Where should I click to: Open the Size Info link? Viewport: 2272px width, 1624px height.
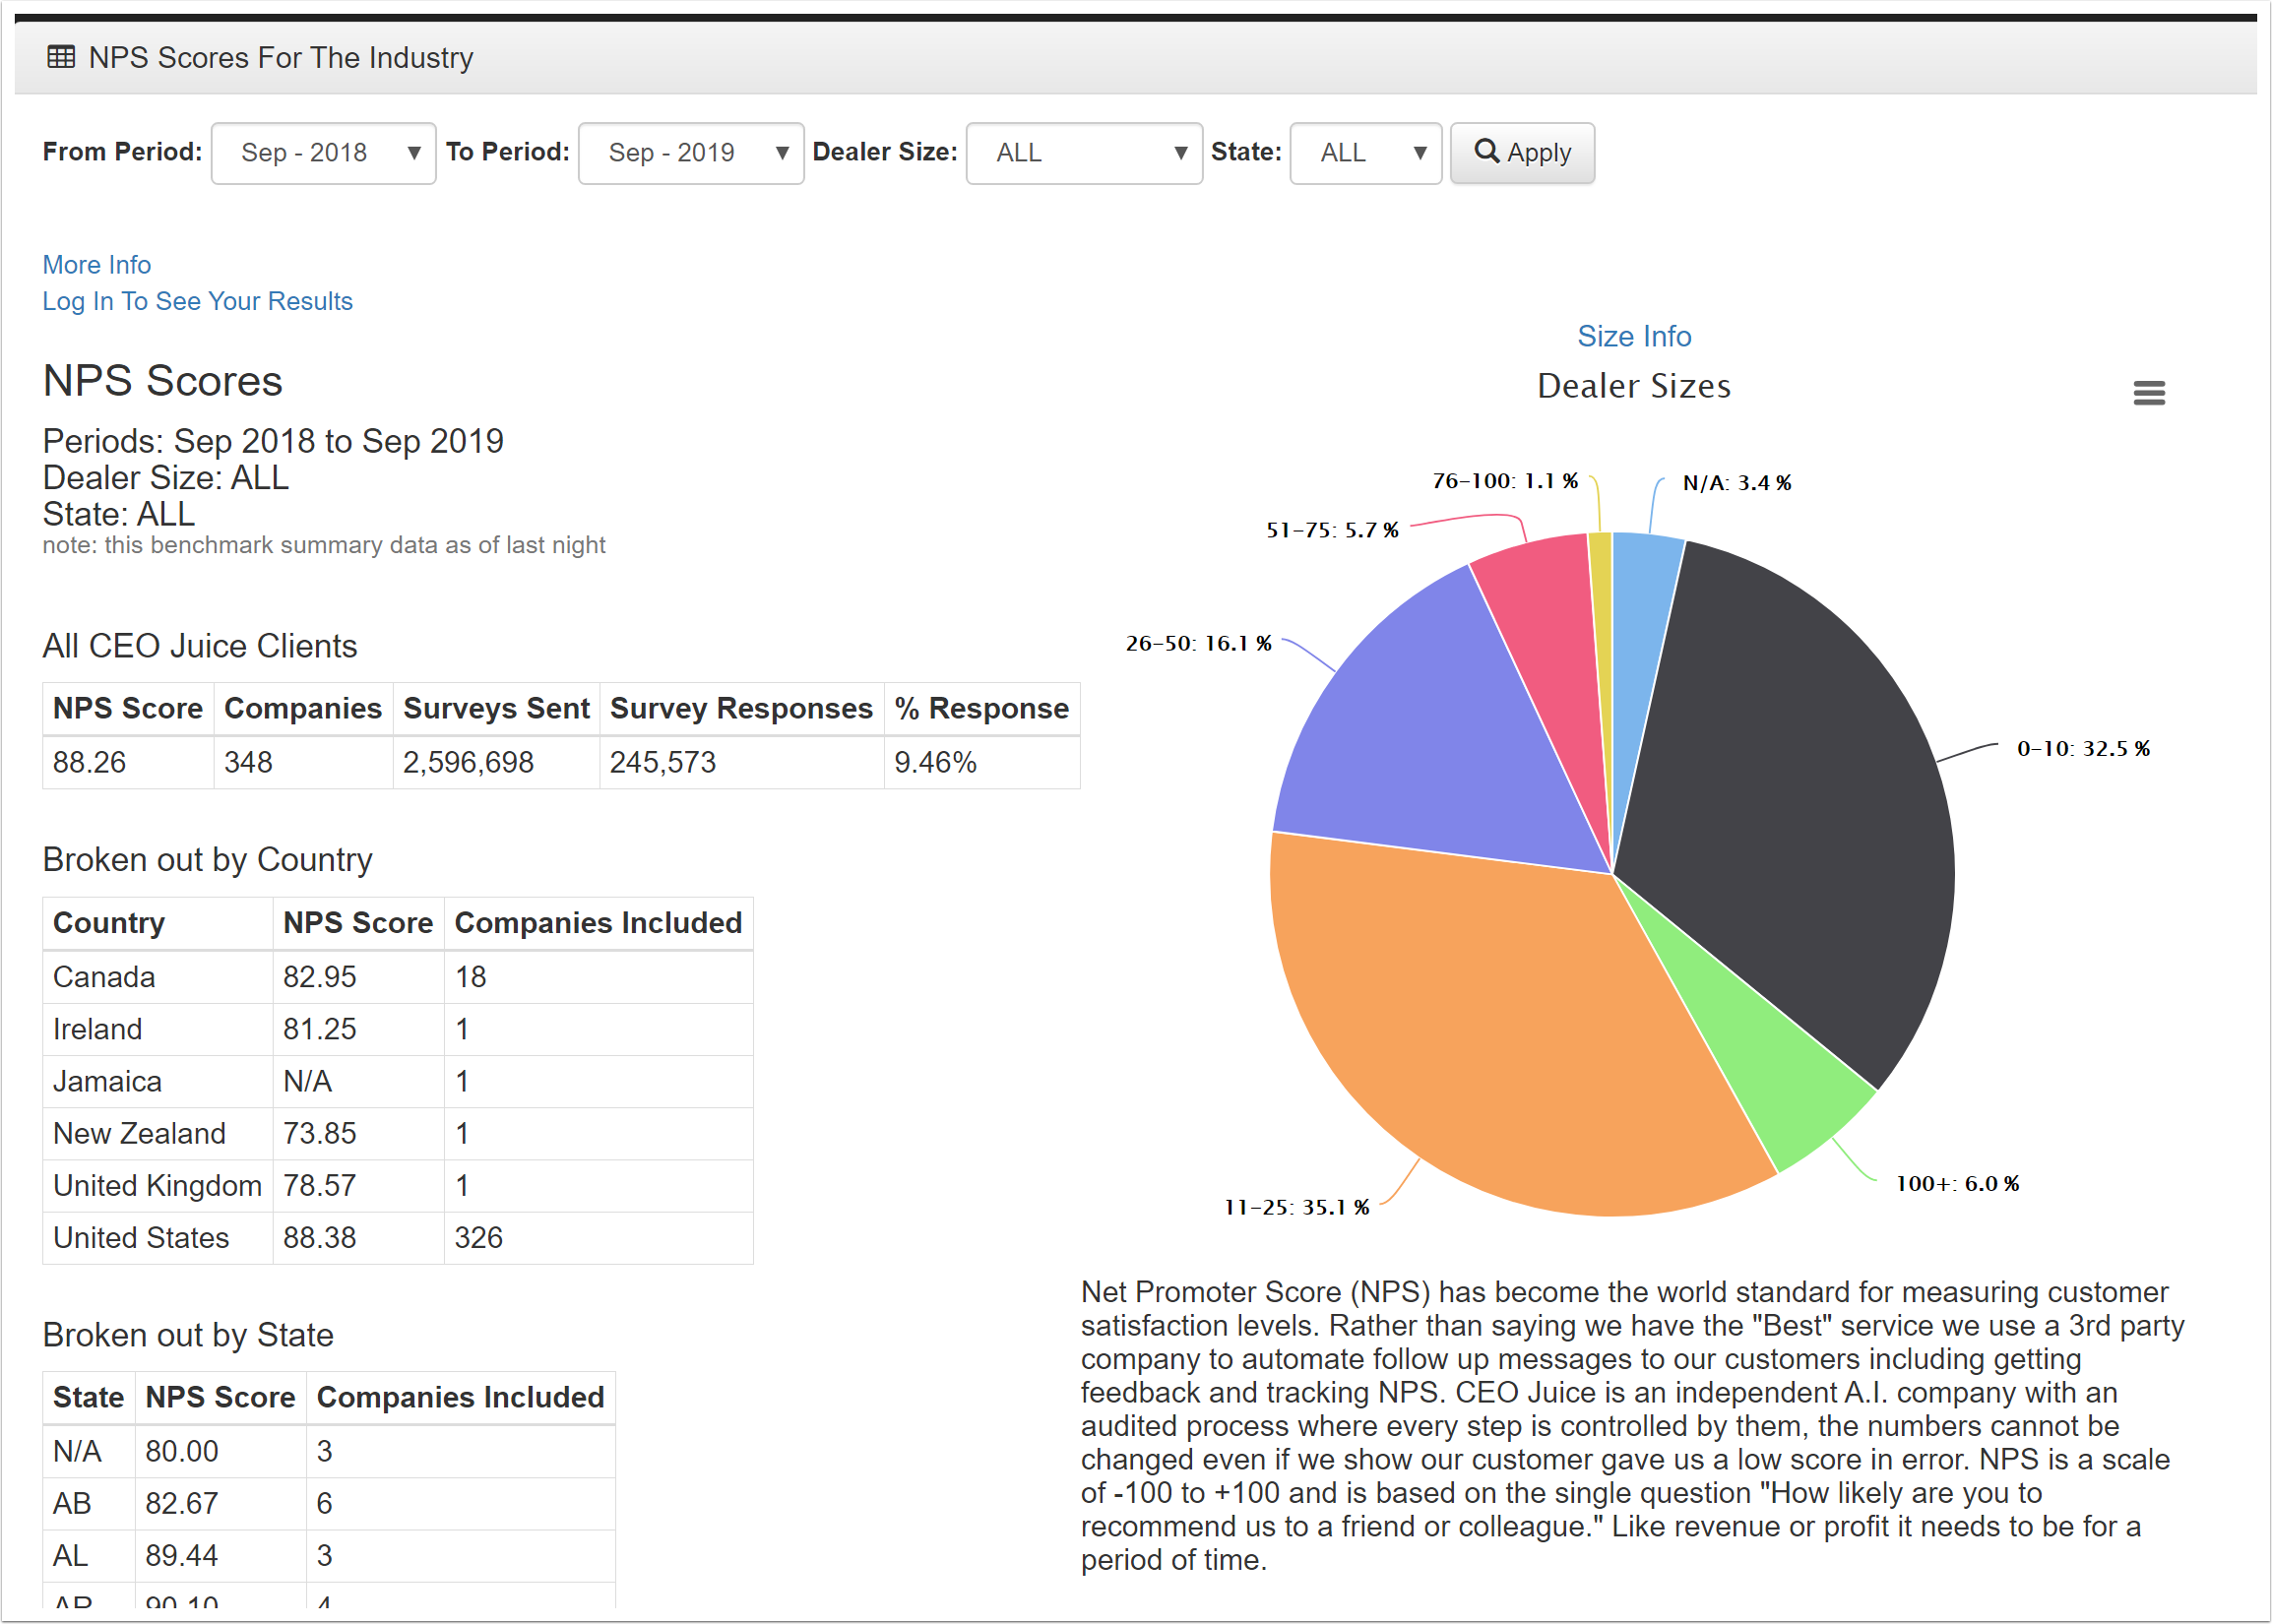1634,336
